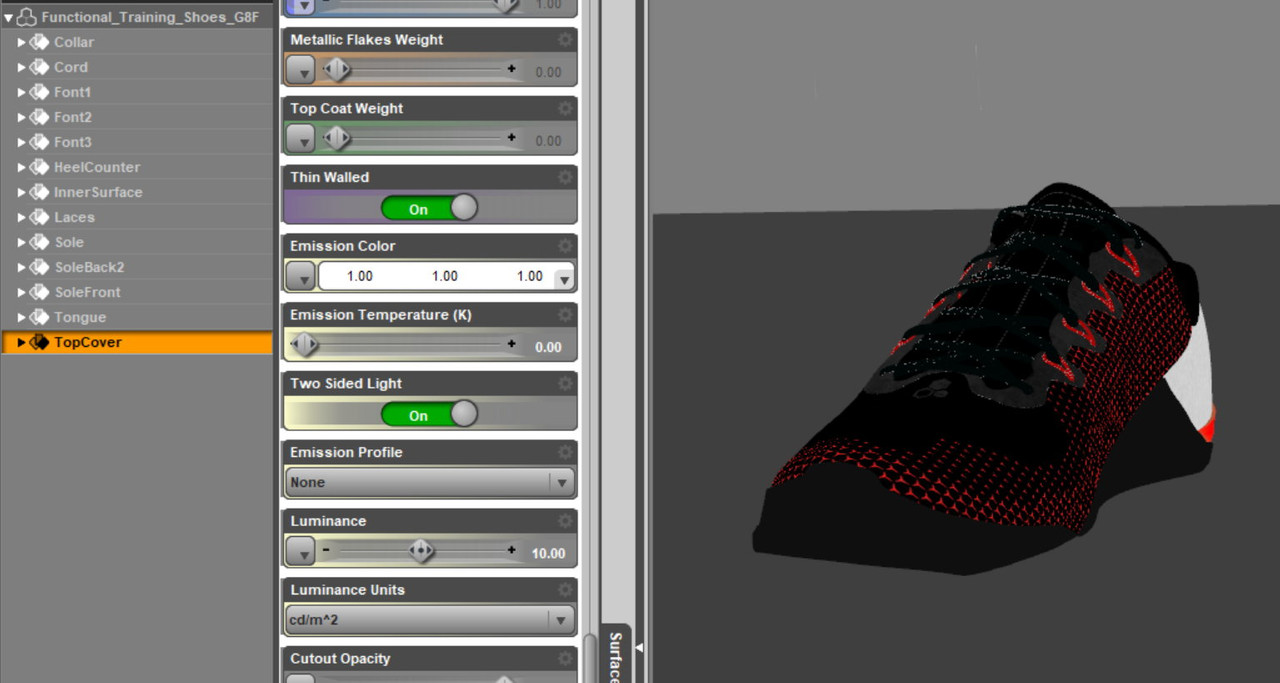
Task: Select the Sole surface row
Action: pyautogui.click(x=137, y=242)
